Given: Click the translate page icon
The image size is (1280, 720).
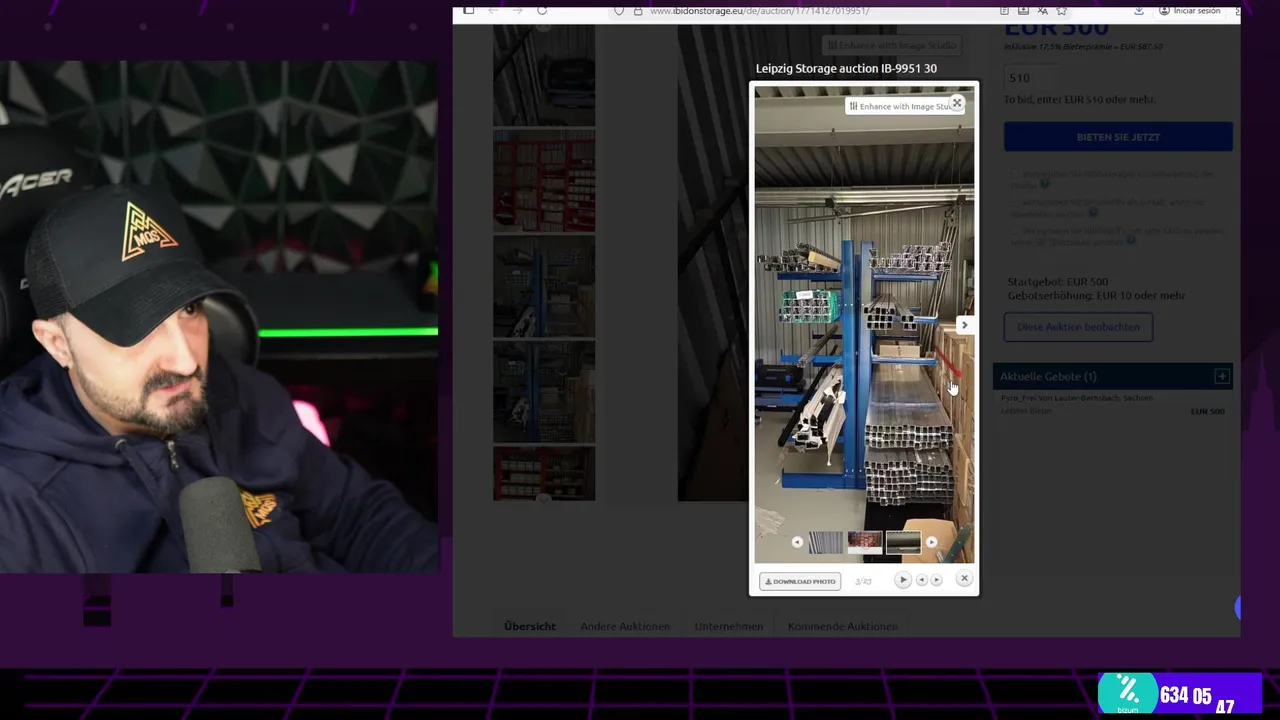Looking at the screenshot, I should 1043,11.
